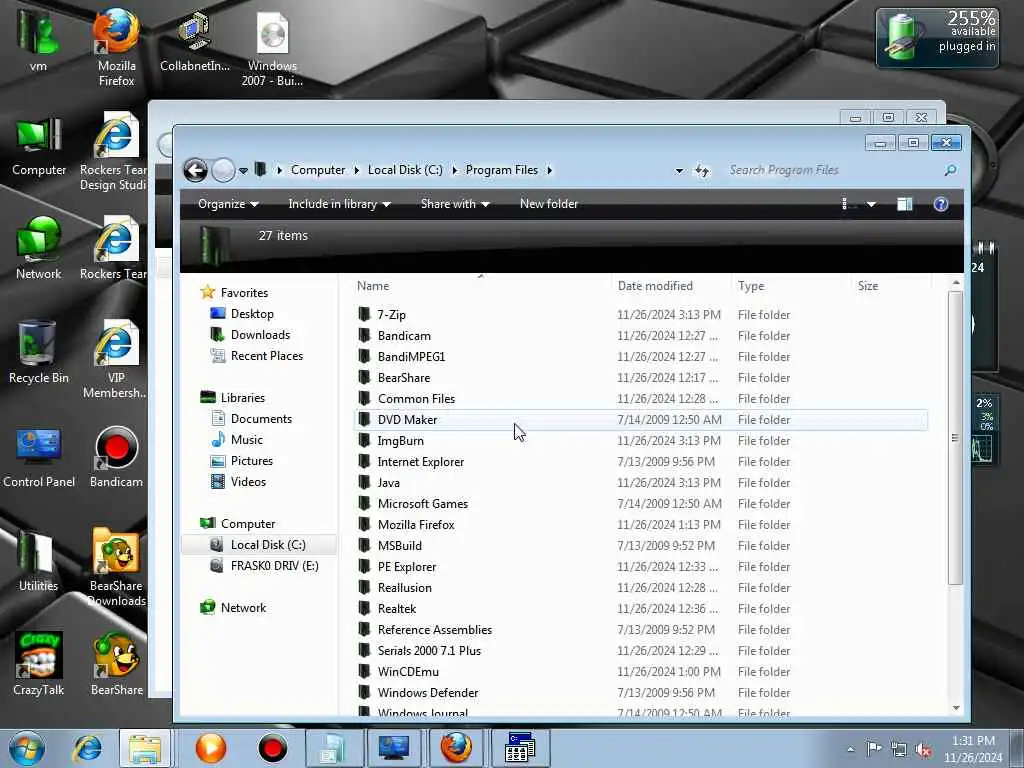Show hidden tray icons arrow
Screen dimensions: 1024x768
(850, 749)
